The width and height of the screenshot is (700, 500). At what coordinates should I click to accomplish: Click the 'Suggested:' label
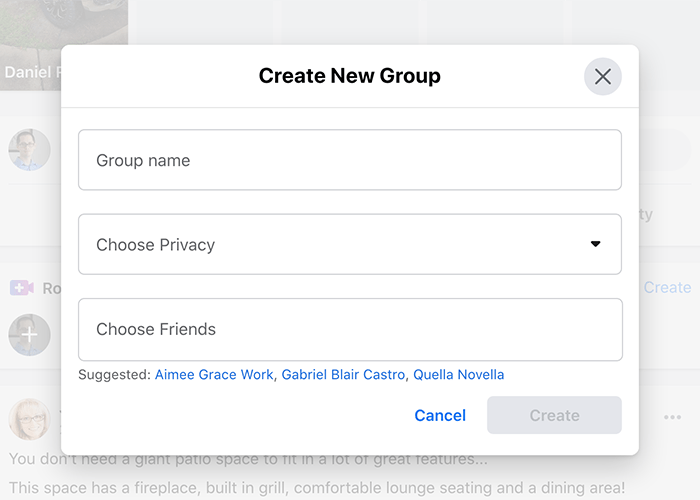[x=114, y=375]
